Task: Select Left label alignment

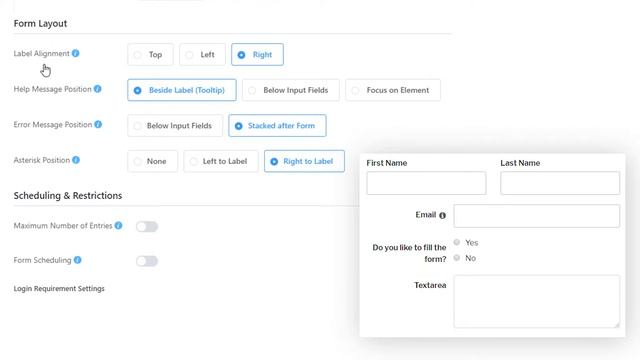Action: [x=202, y=54]
